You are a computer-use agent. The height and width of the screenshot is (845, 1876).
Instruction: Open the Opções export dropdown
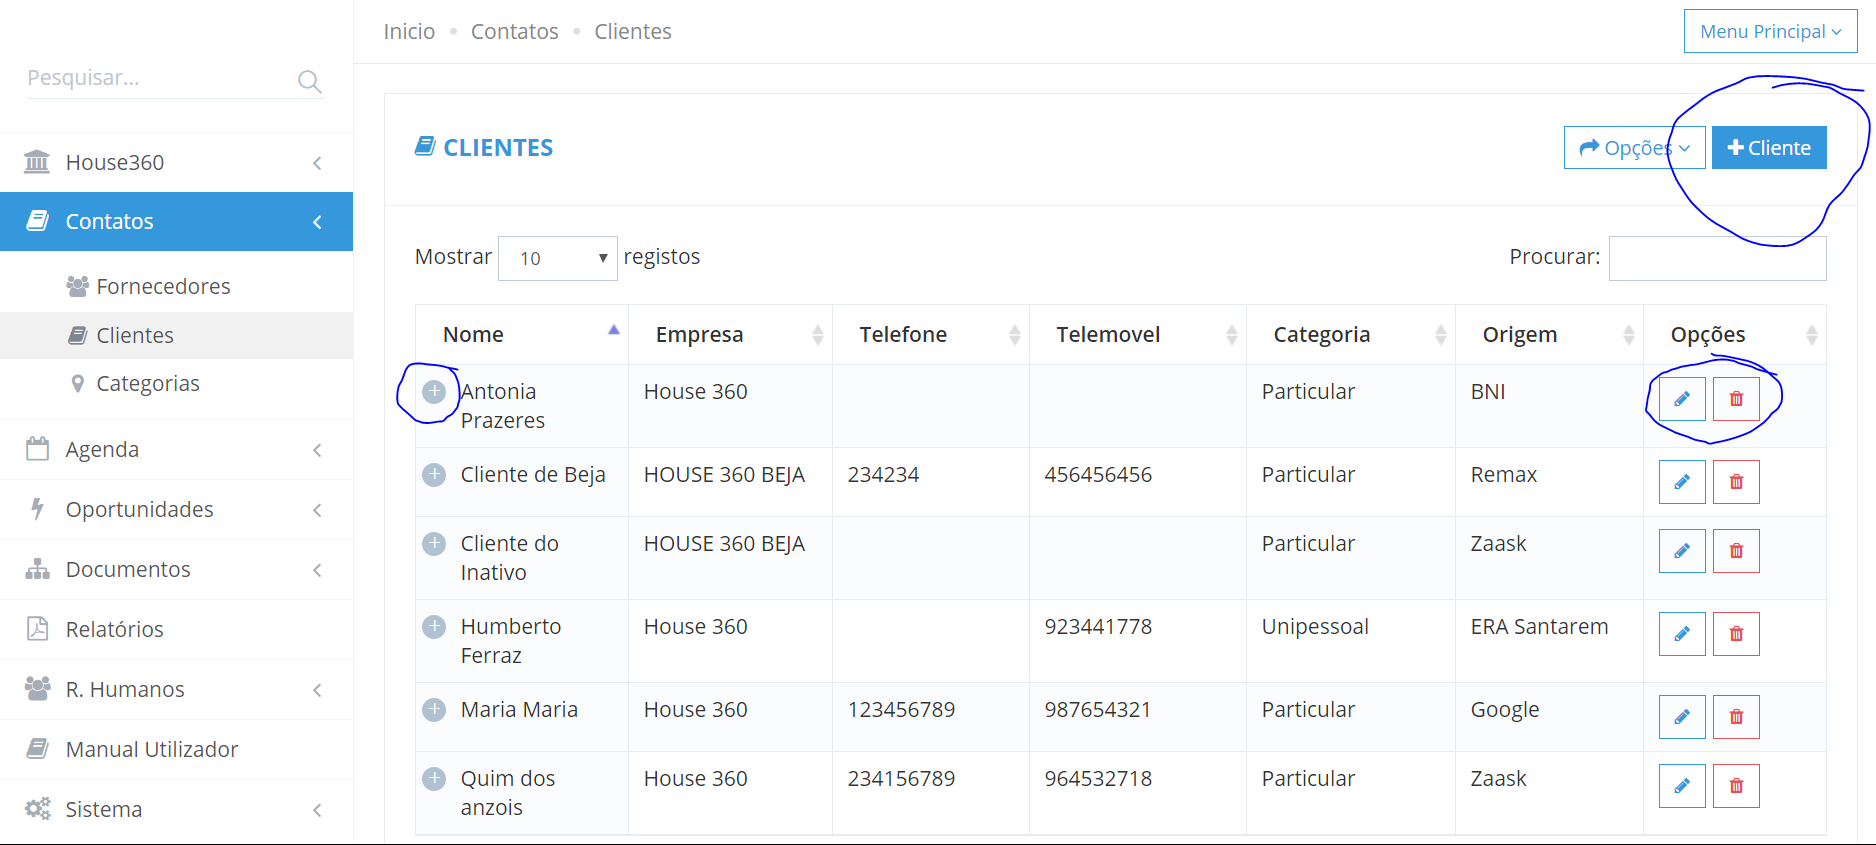1634,148
